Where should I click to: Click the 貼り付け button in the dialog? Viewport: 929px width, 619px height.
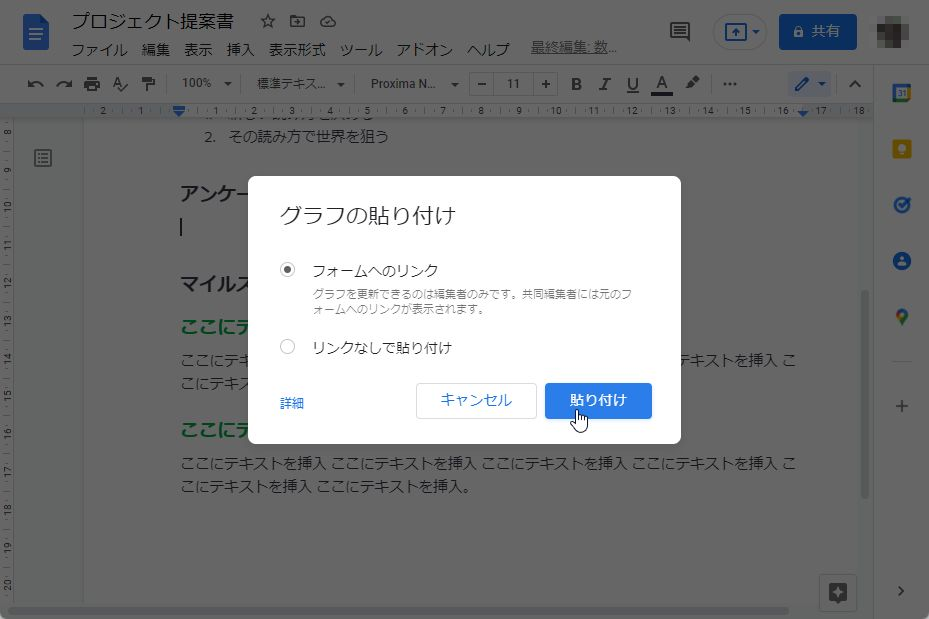coord(597,400)
